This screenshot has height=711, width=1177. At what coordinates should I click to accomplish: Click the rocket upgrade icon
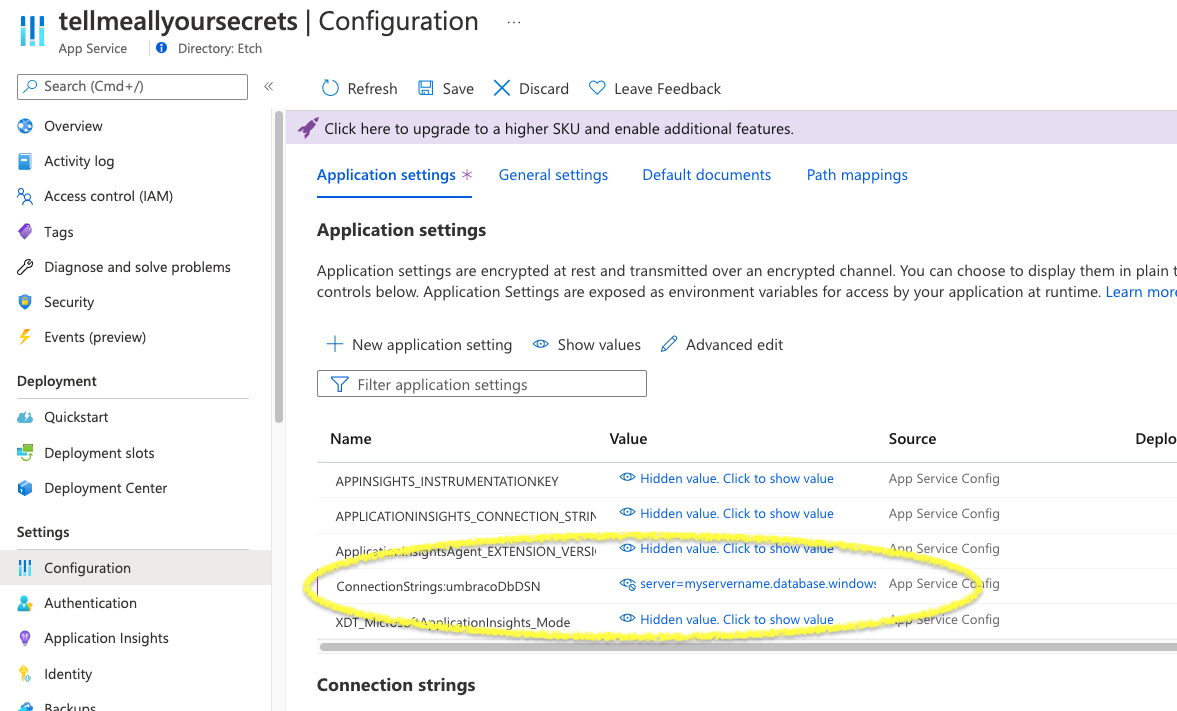click(x=308, y=128)
